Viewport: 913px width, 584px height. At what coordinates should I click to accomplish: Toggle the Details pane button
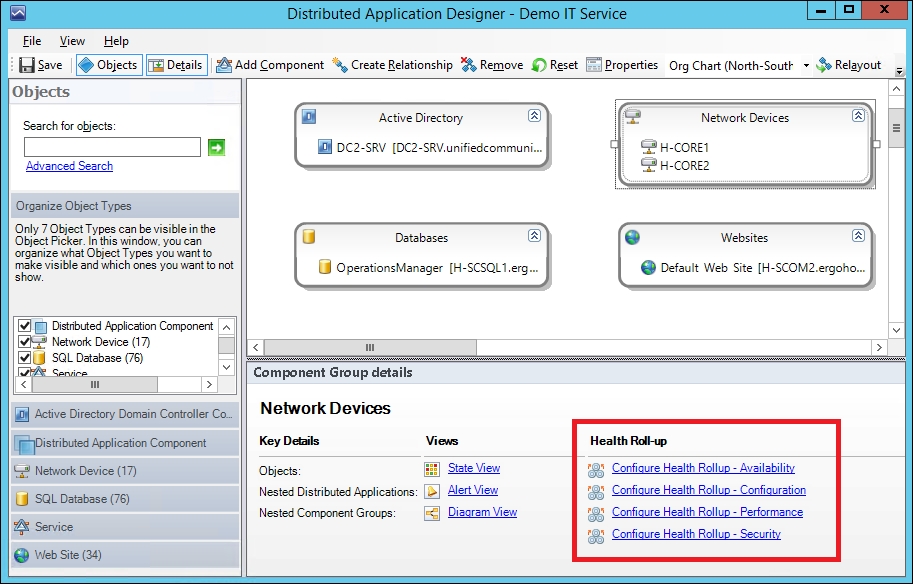click(x=176, y=65)
